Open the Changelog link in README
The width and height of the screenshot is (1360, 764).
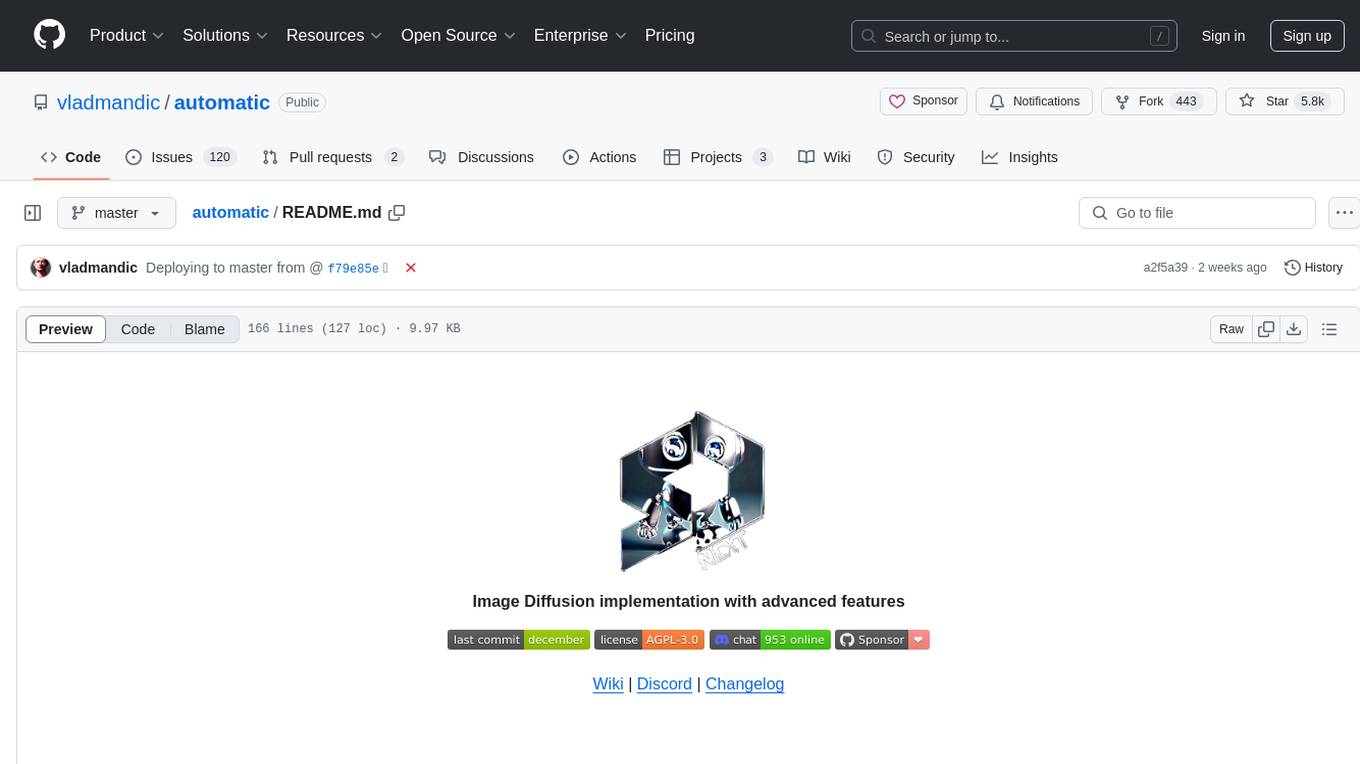[x=745, y=684]
